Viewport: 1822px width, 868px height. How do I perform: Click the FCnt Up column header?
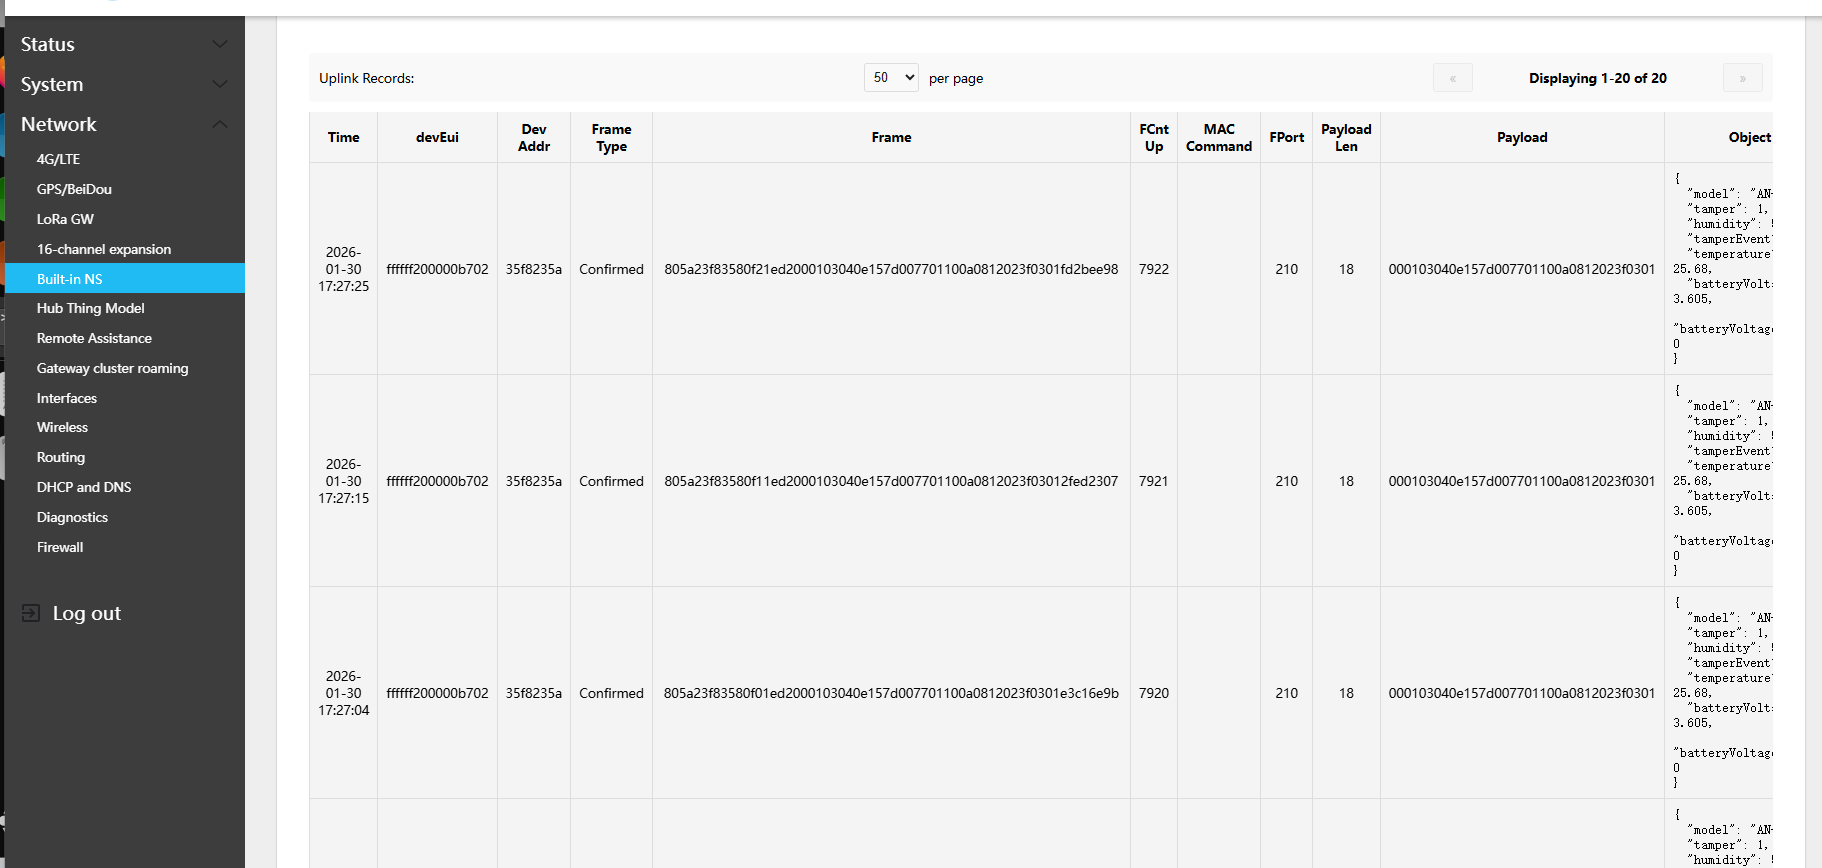coord(1153,137)
